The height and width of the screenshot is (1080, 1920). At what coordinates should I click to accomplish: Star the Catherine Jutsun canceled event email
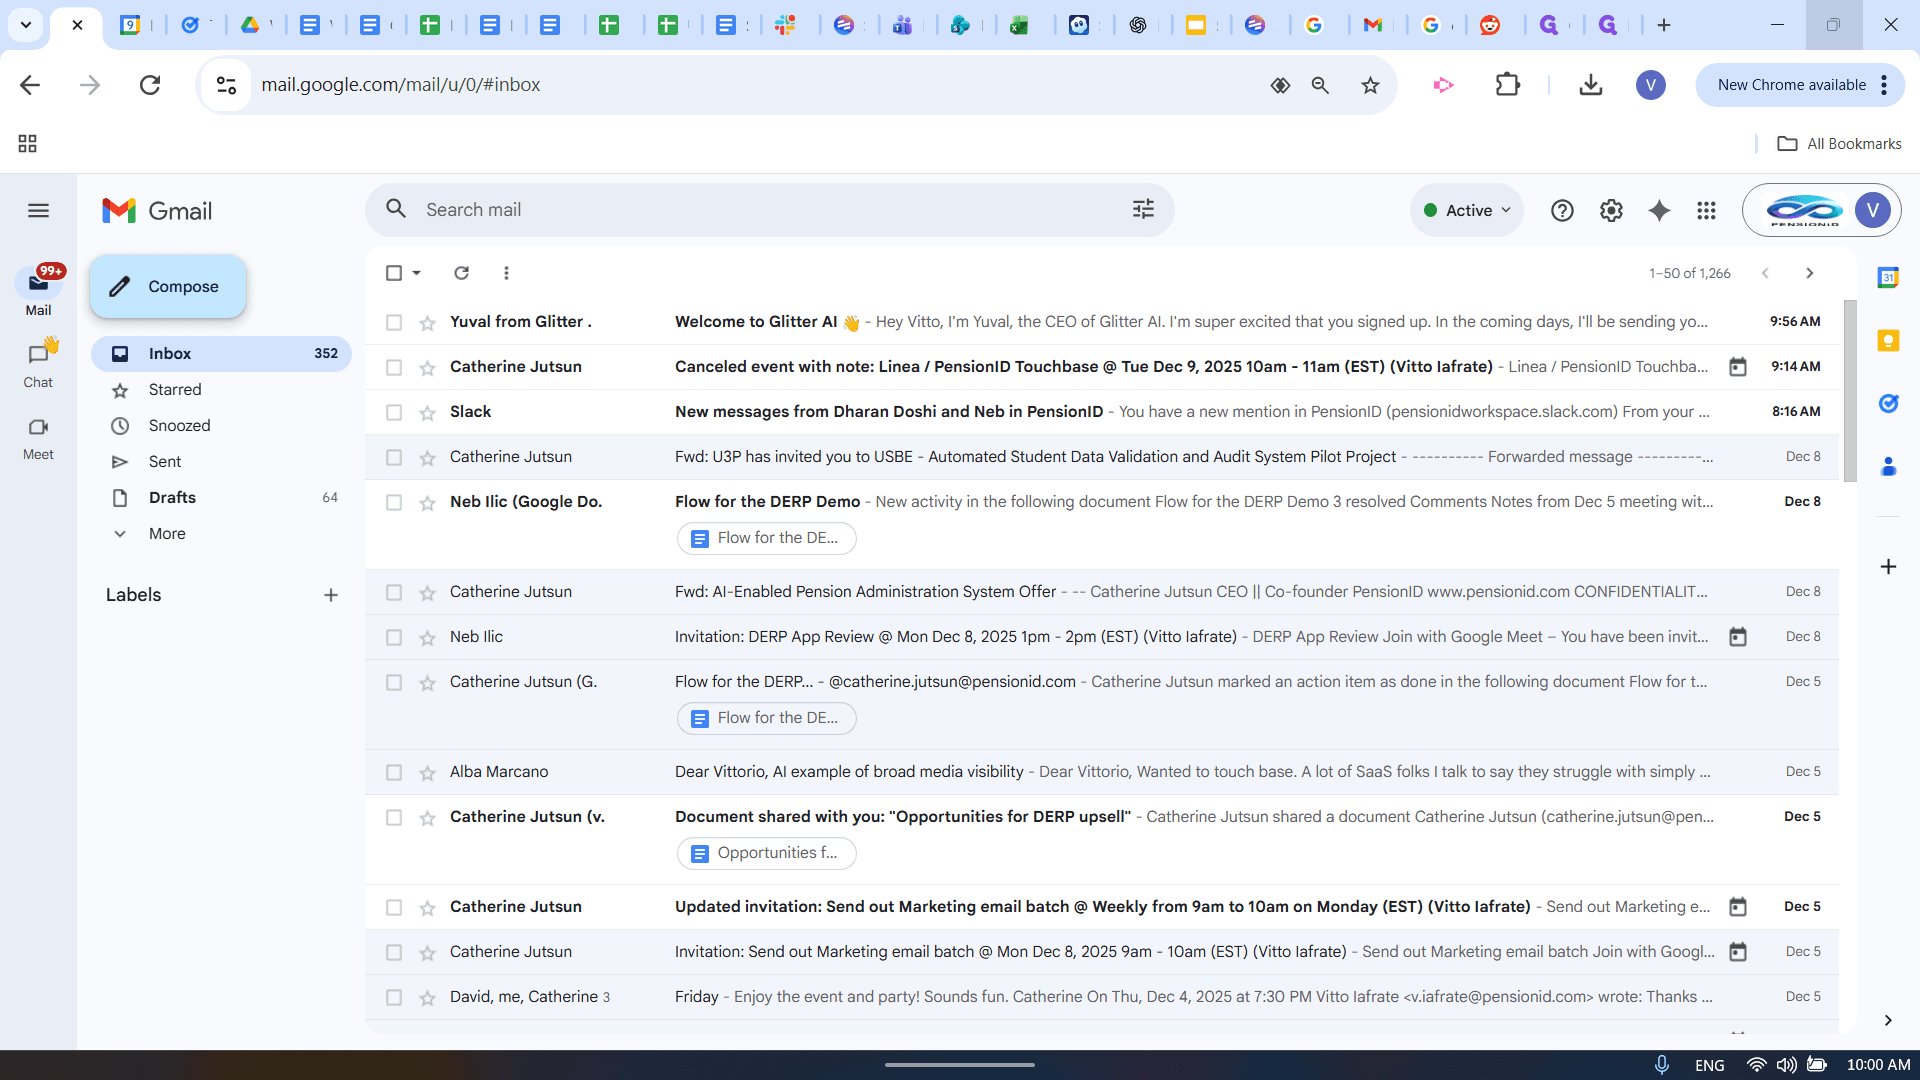point(427,368)
